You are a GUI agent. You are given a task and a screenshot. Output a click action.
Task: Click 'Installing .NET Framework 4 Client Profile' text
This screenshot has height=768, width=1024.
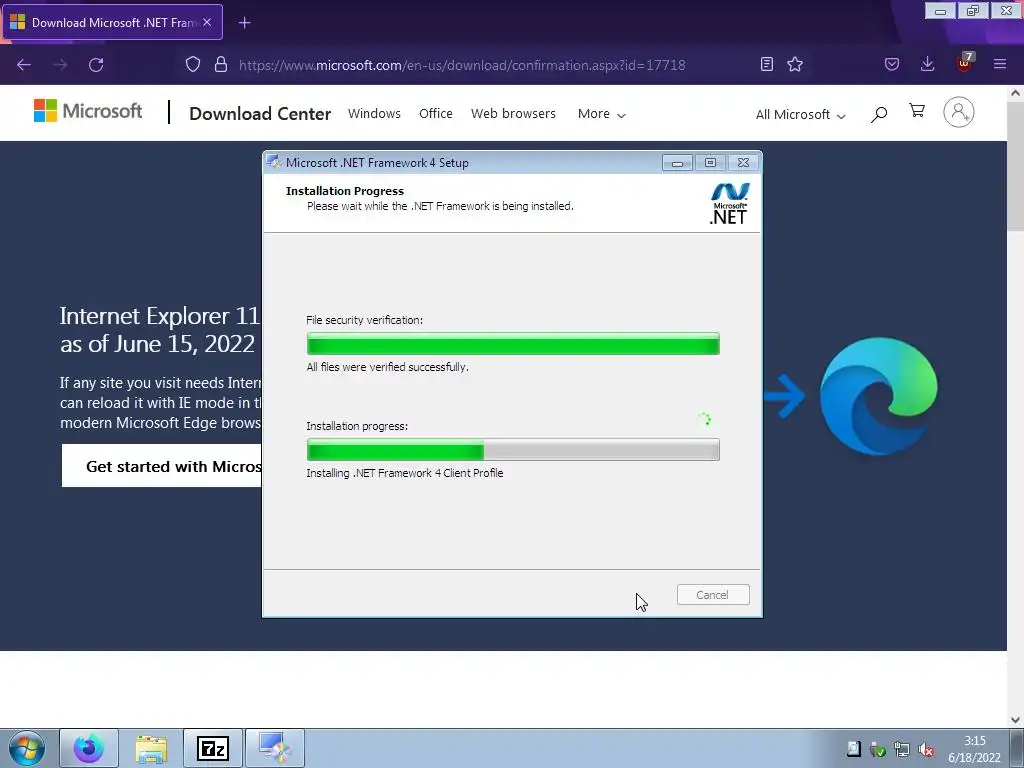pyautogui.click(x=404, y=473)
